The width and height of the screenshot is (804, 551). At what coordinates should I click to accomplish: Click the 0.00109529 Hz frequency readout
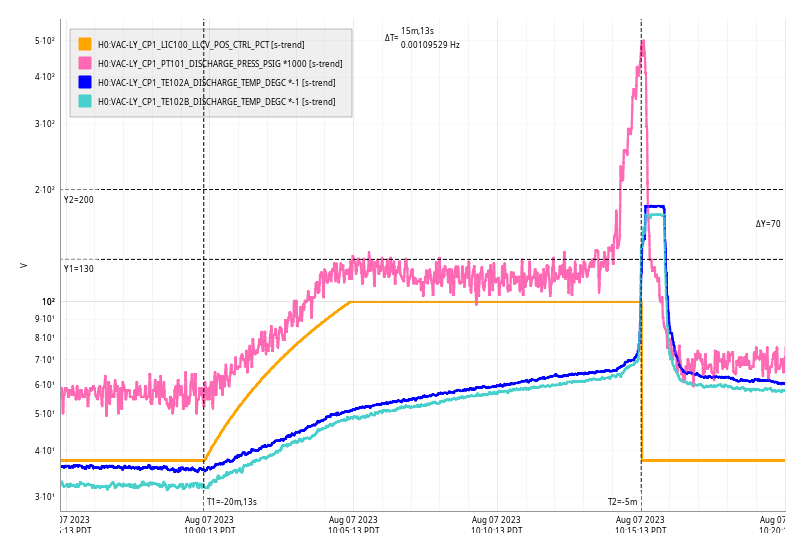pyautogui.click(x=430, y=45)
